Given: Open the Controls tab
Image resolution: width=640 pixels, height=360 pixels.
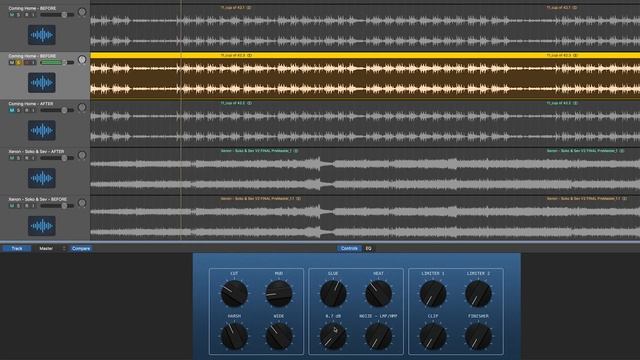Looking at the screenshot, I should point(349,248).
